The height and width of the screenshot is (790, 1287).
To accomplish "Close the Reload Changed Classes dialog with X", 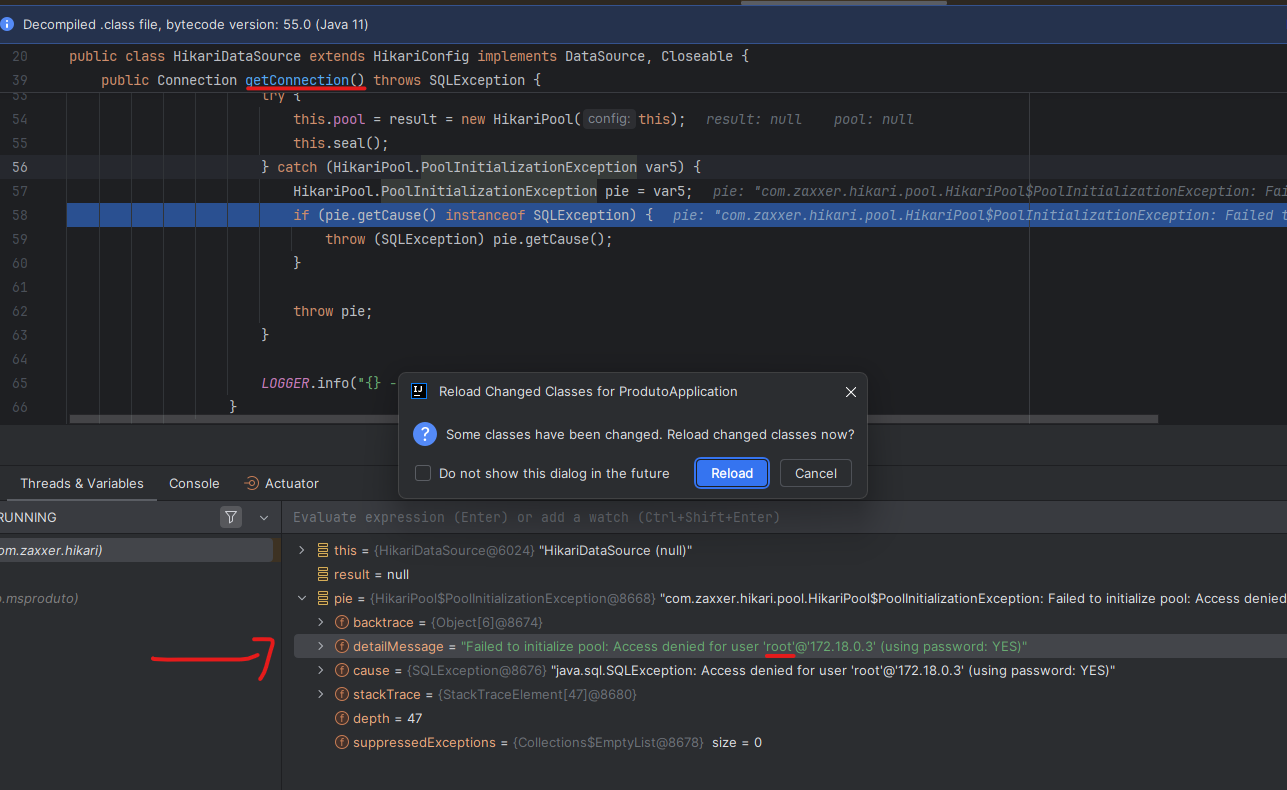I will pos(851,392).
